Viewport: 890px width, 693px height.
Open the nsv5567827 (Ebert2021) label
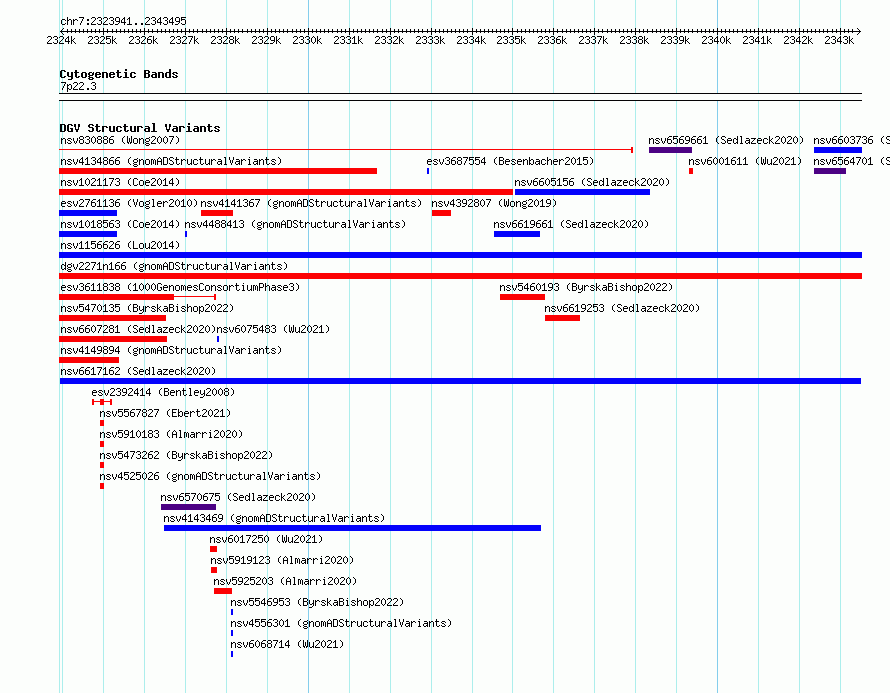point(165,413)
